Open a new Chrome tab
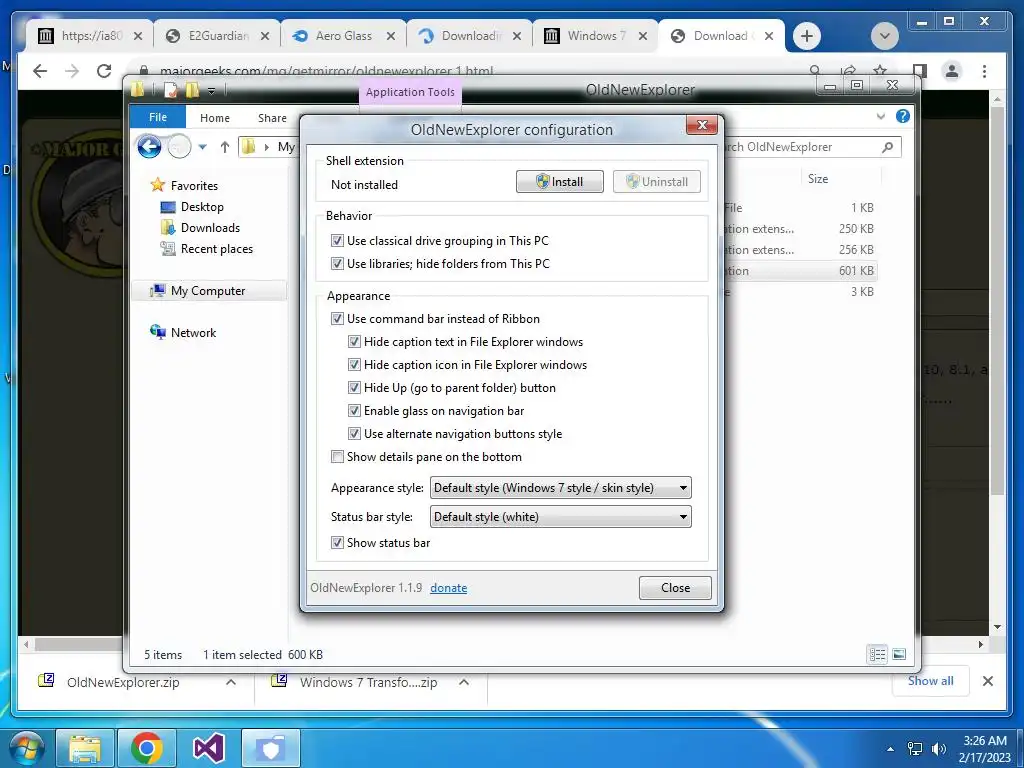Screen dimensions: 1024x768 click(807, 36)
